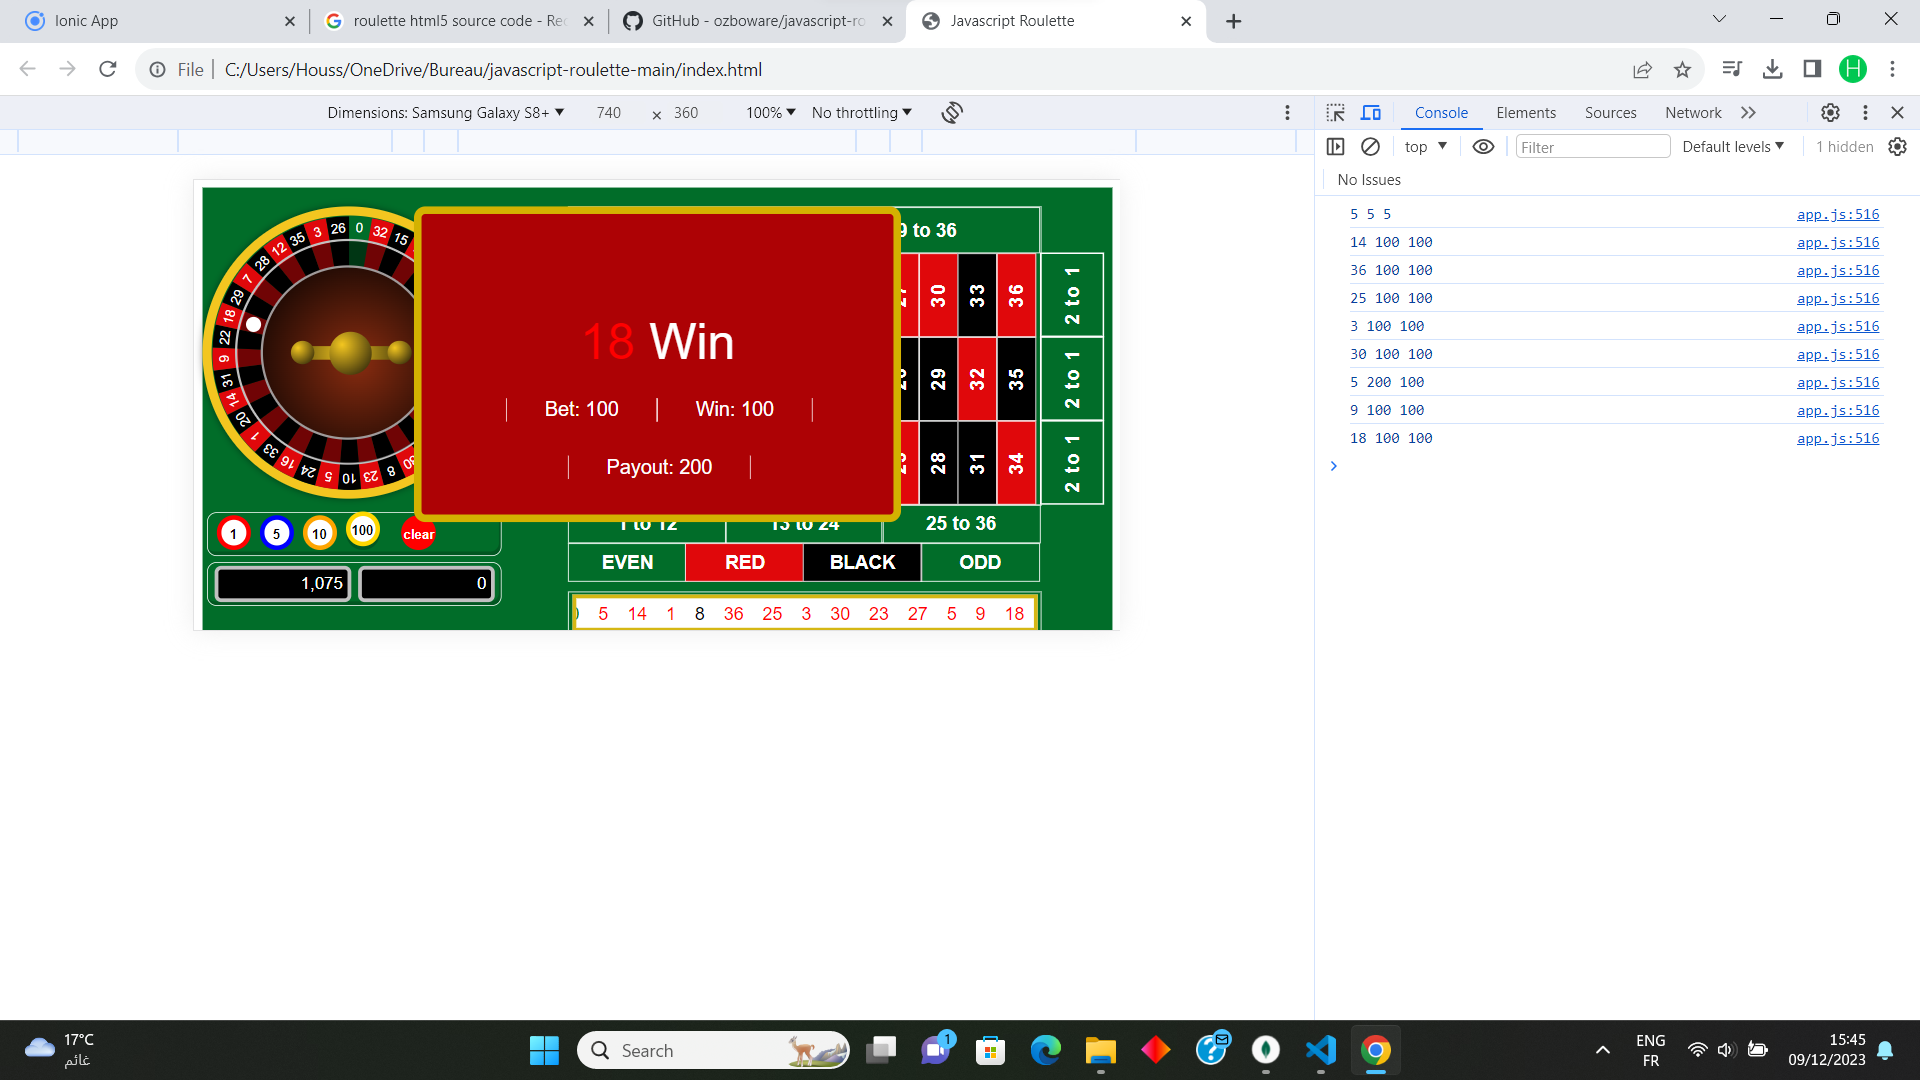The image size is (1920, 1080).
Task: Select the yellow 100 chip
Action: click(x=363, y=530)
